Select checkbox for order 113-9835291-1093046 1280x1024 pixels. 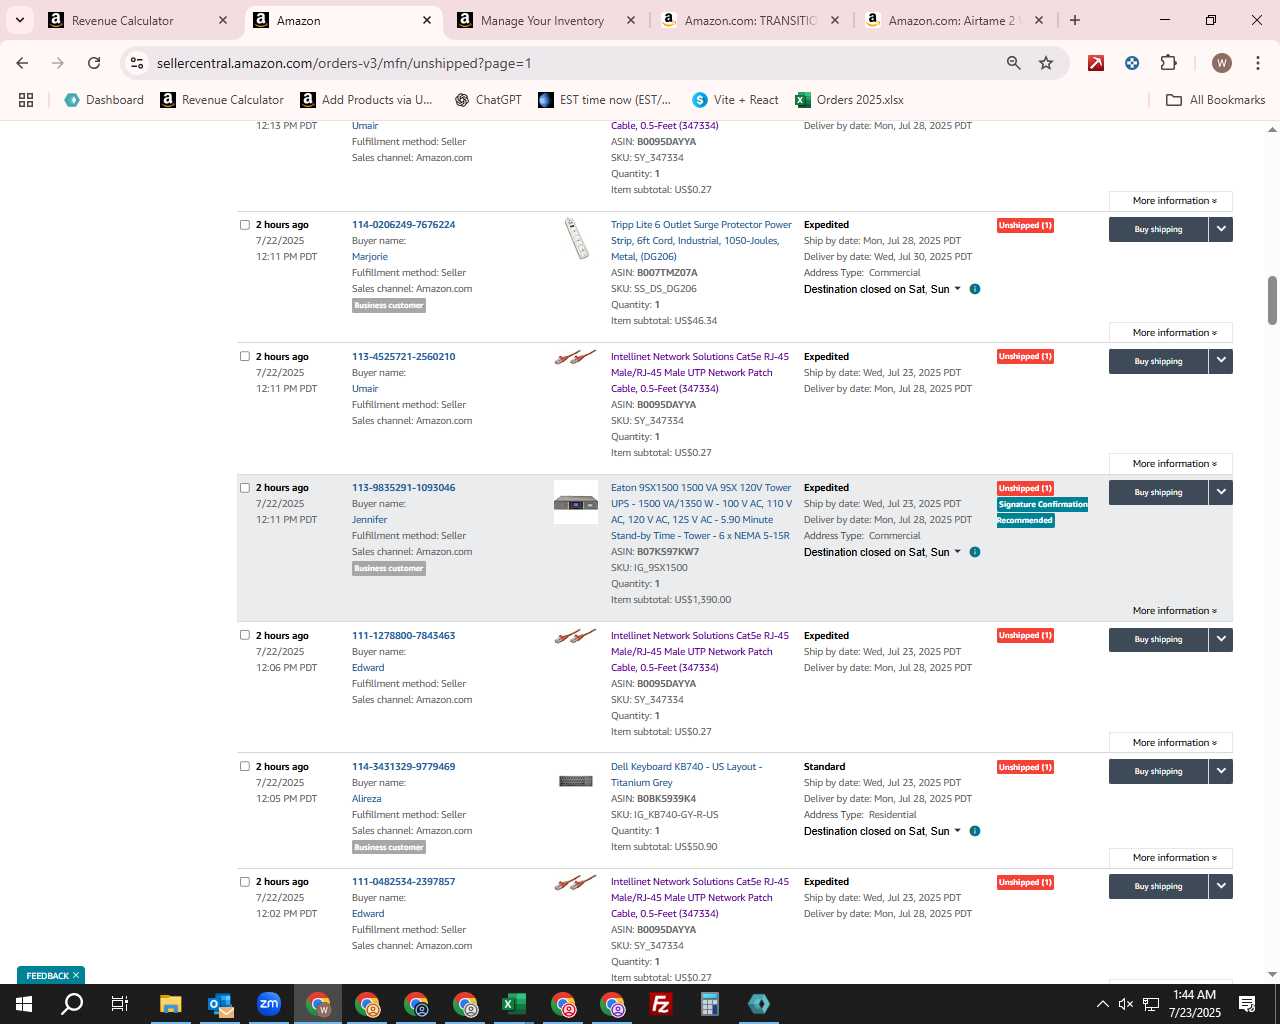(245, 488)
